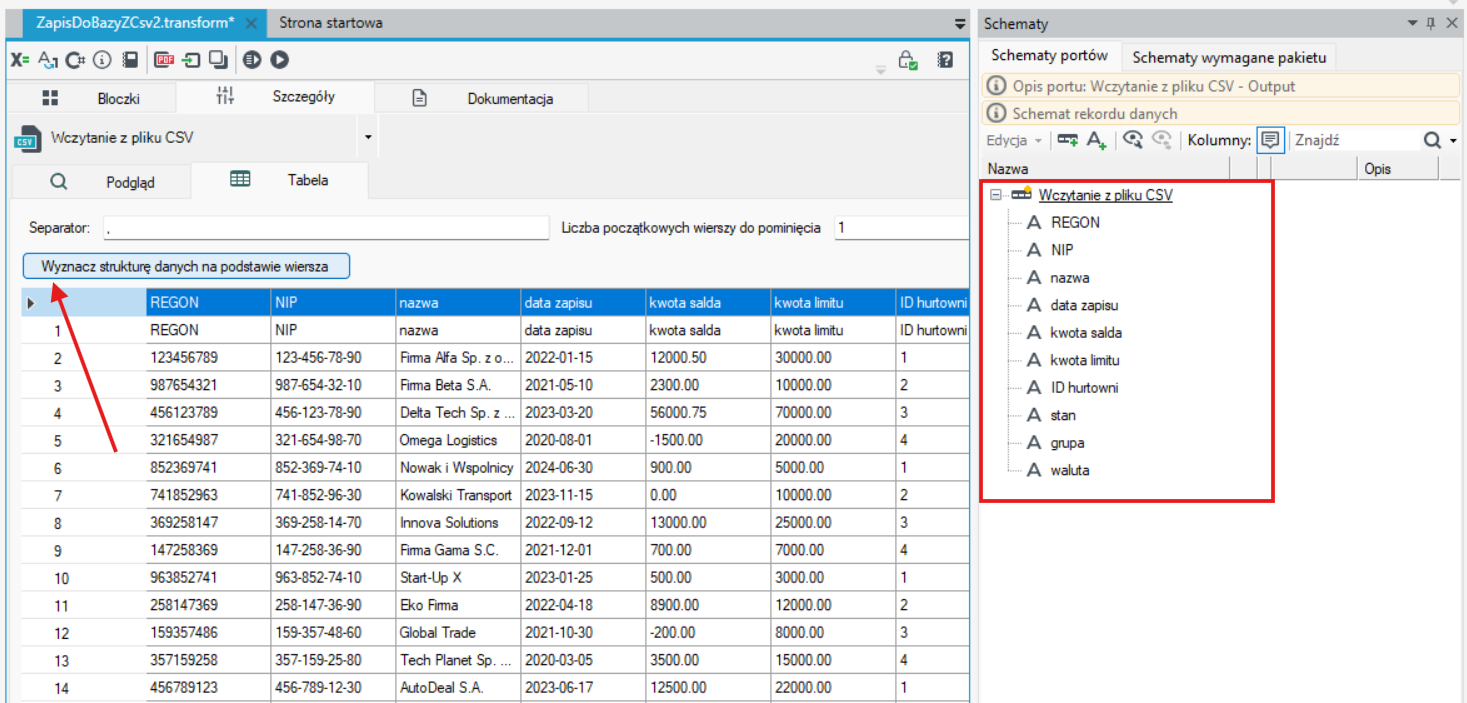The width and height of the screenshot is (1467, 703).
Task: Pin the Schematy panel
Action: [1431, 23]
